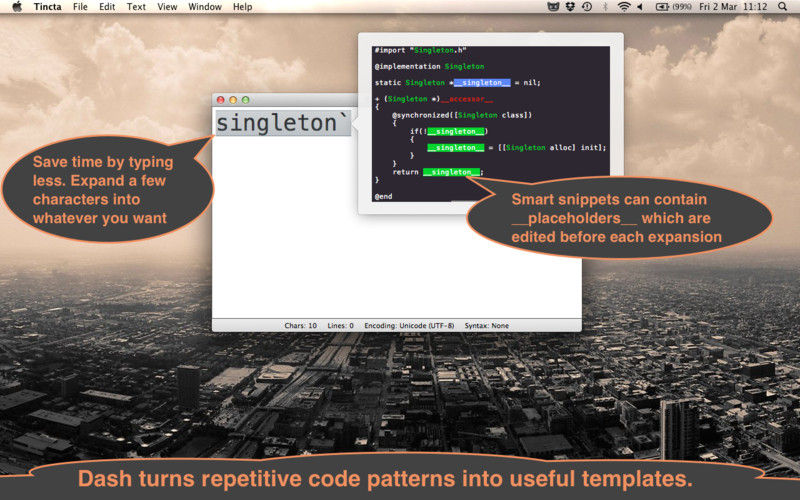Open the Tincta application menu
The image size is (800, 500).
point(47,7)
